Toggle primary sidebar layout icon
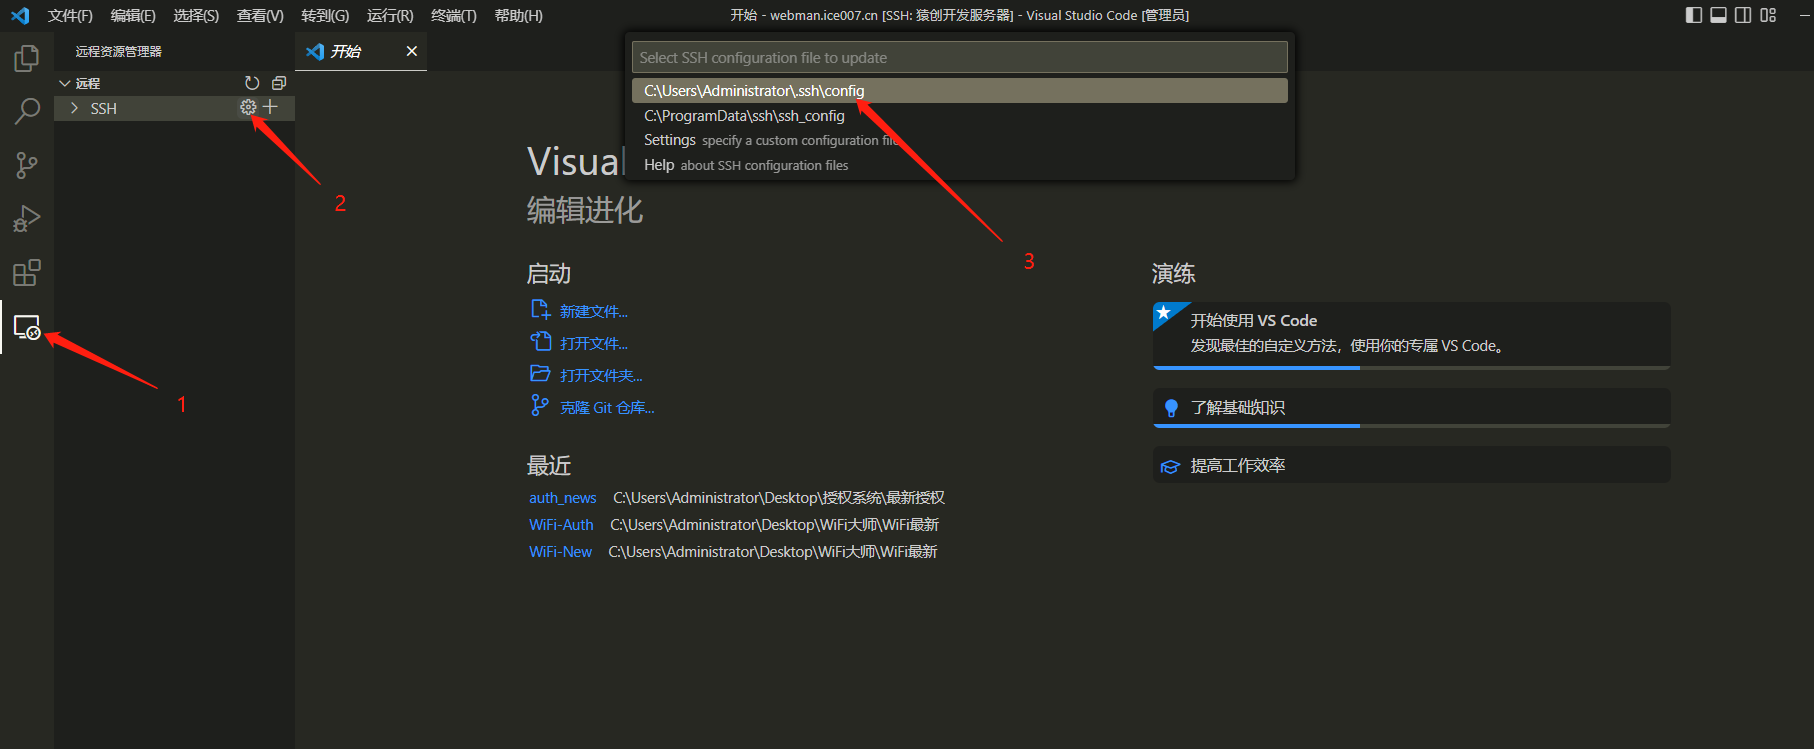The height and width of the screenshot is (749, 1814). click(x=1694, y=15)
